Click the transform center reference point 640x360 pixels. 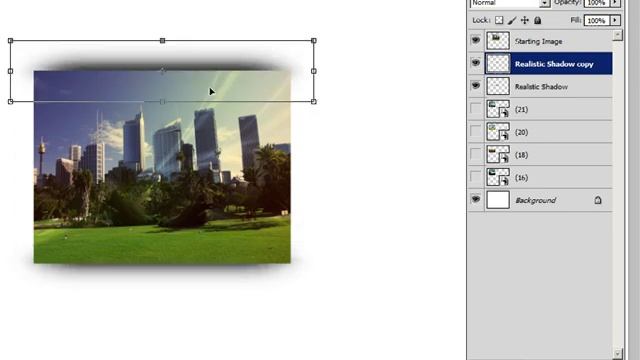[162, 71]
